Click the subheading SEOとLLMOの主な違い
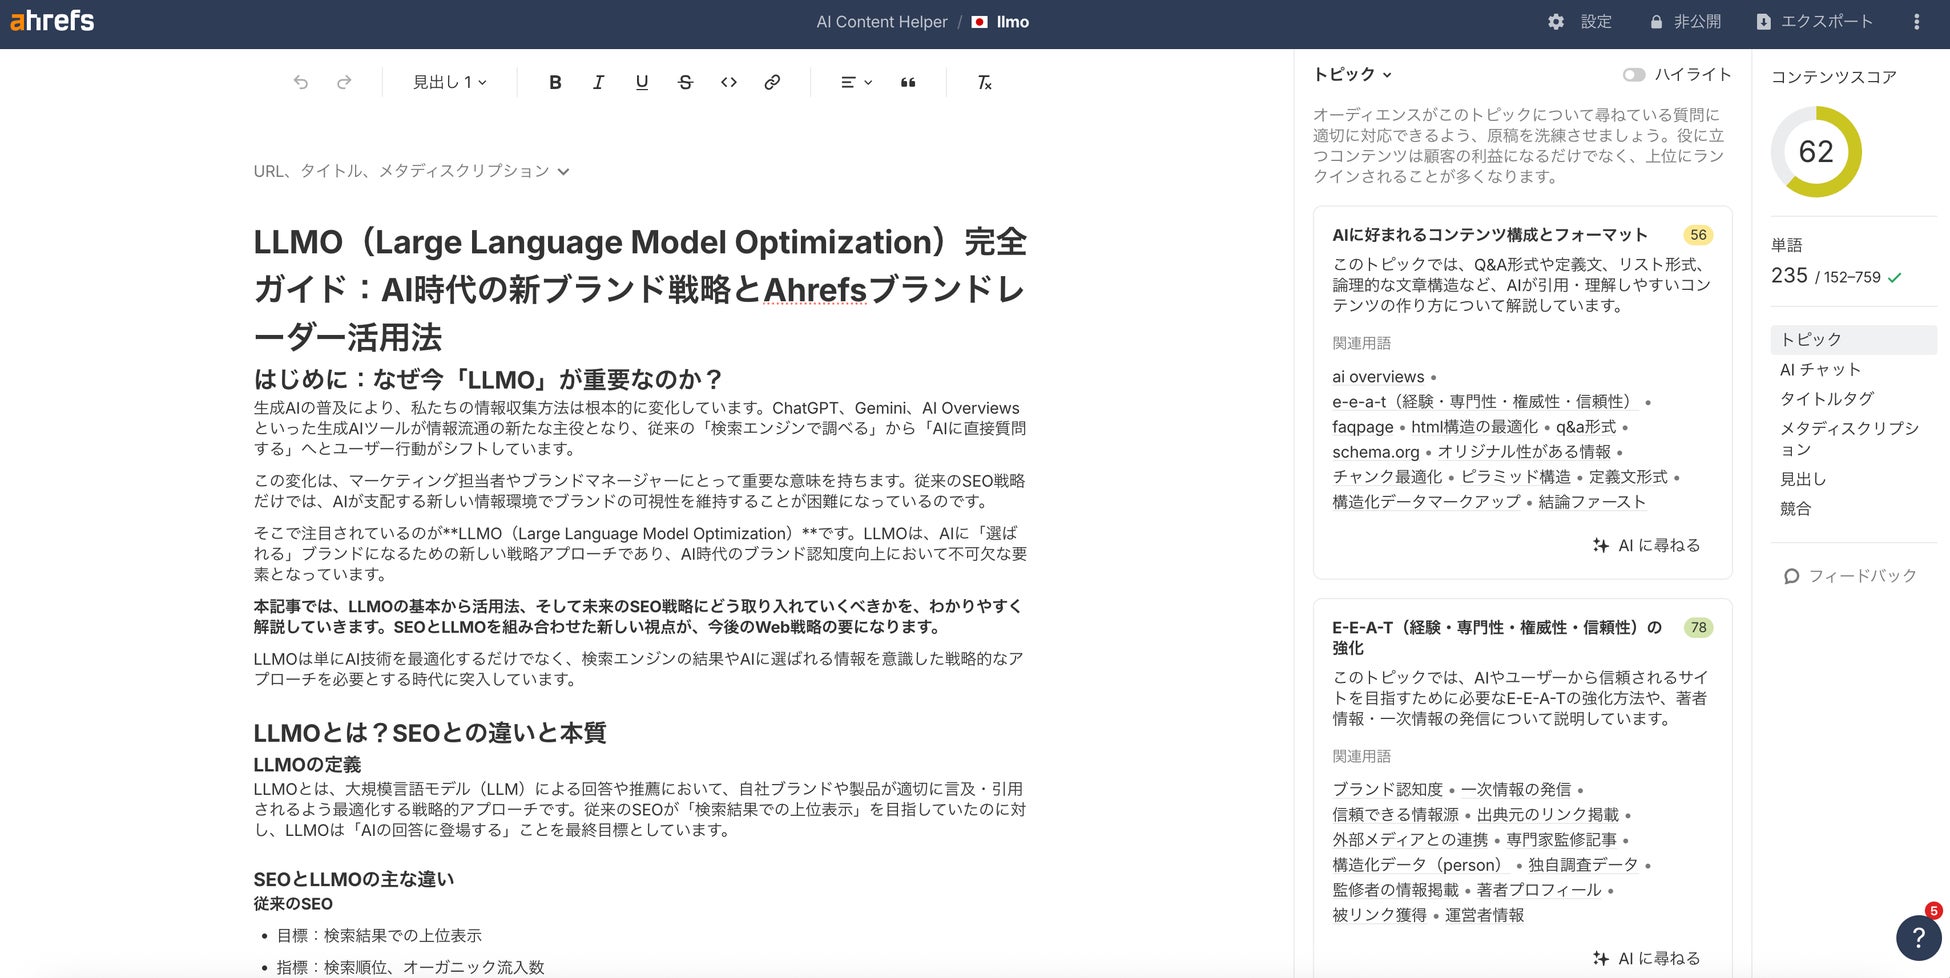This screenshot has height=978, width=1950. pos(354,880)
